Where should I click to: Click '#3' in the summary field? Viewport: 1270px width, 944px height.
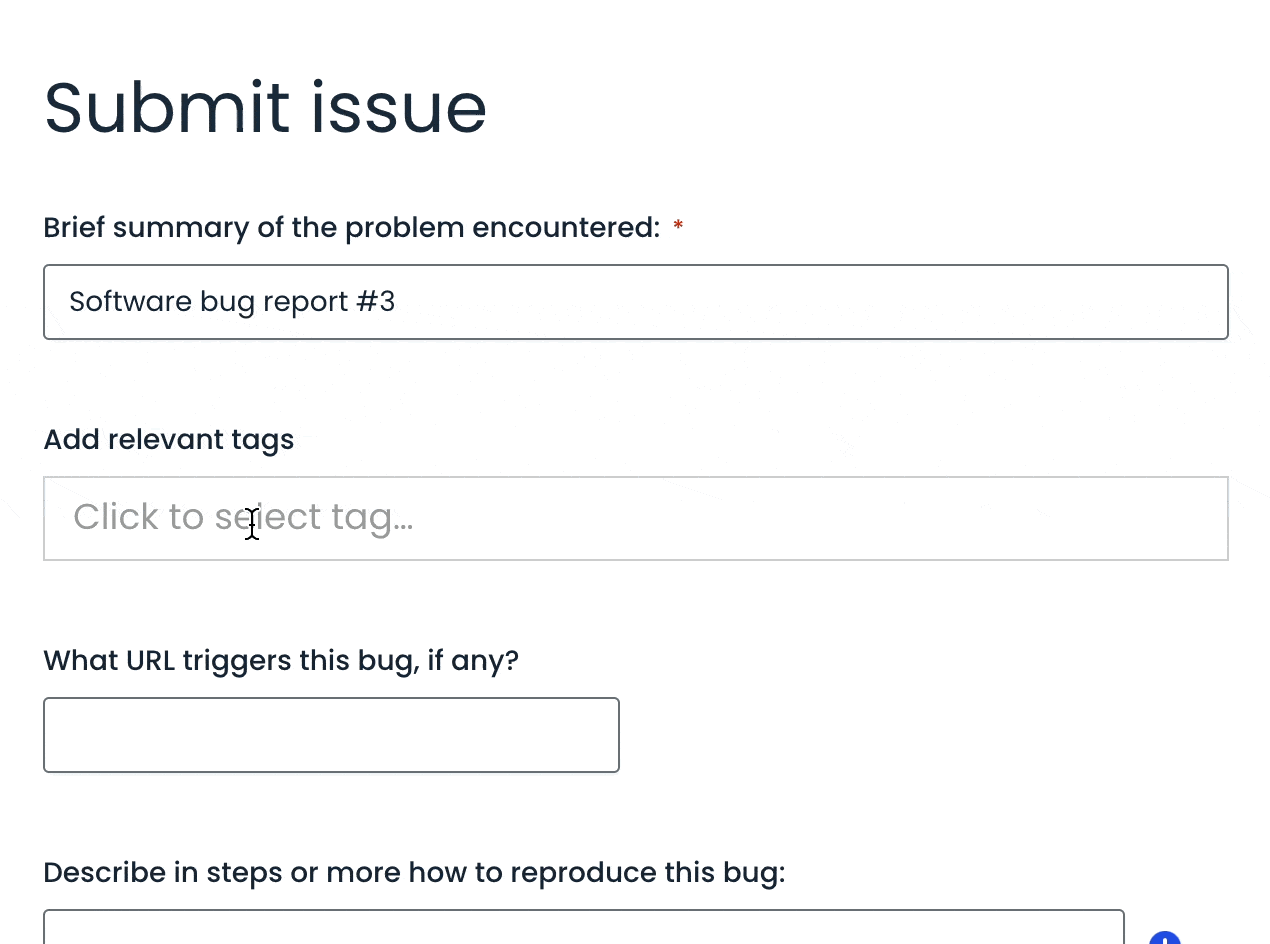[x=375, y=302]
